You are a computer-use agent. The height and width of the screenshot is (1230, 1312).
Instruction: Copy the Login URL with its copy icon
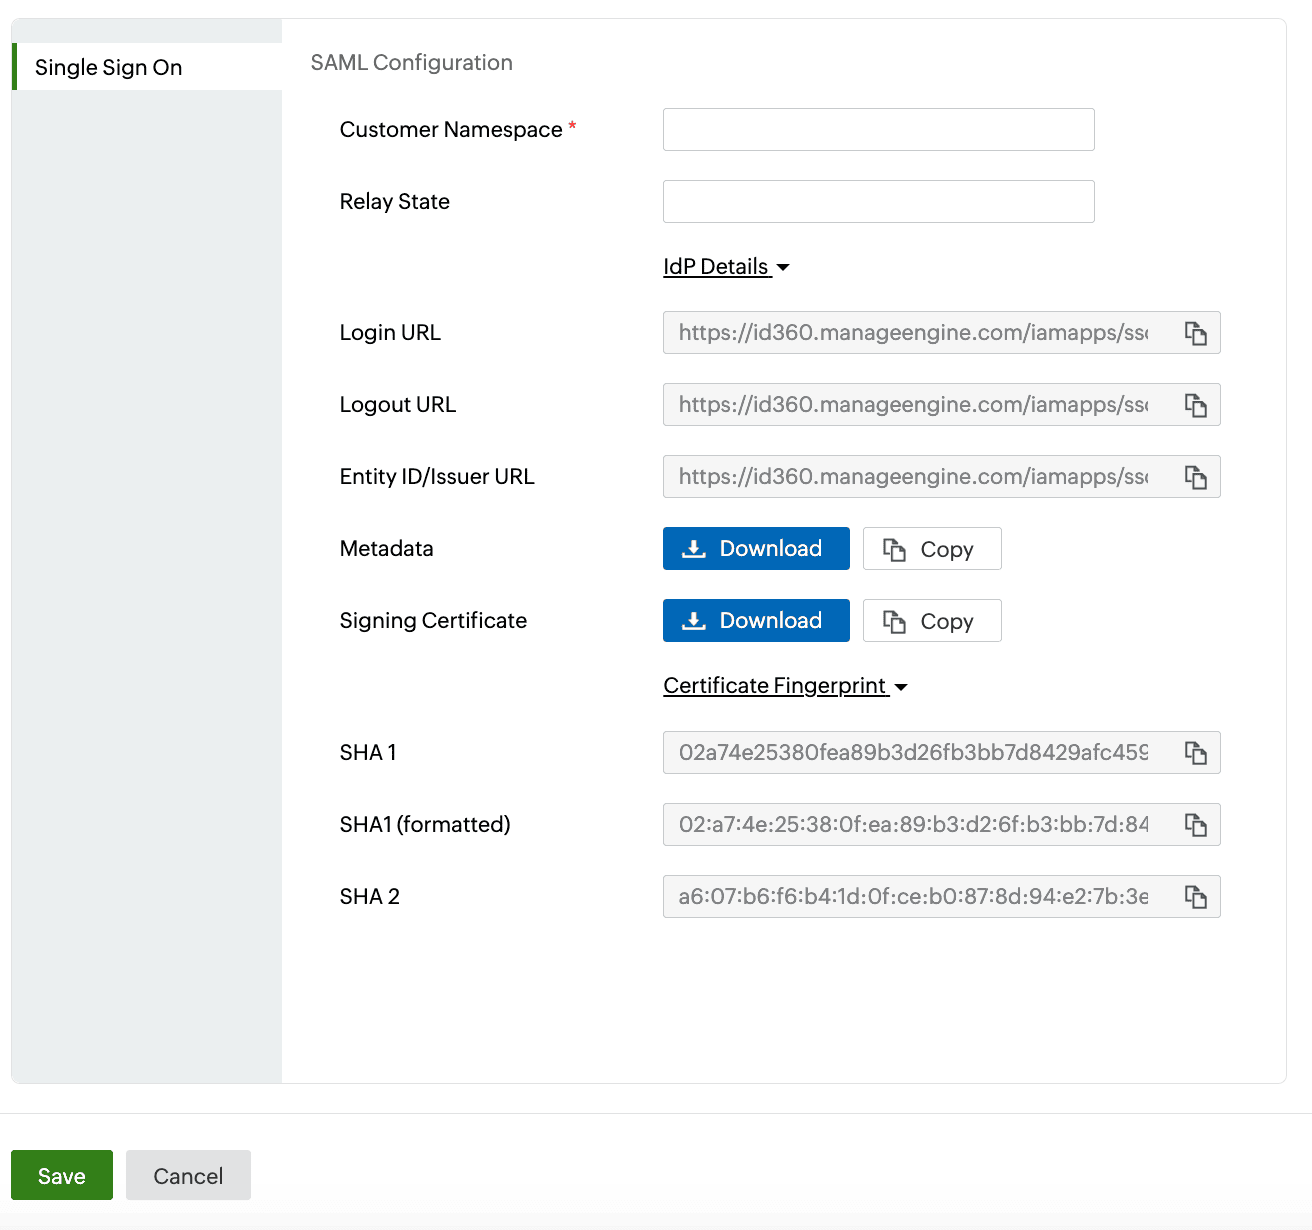tap(1195, 333)
